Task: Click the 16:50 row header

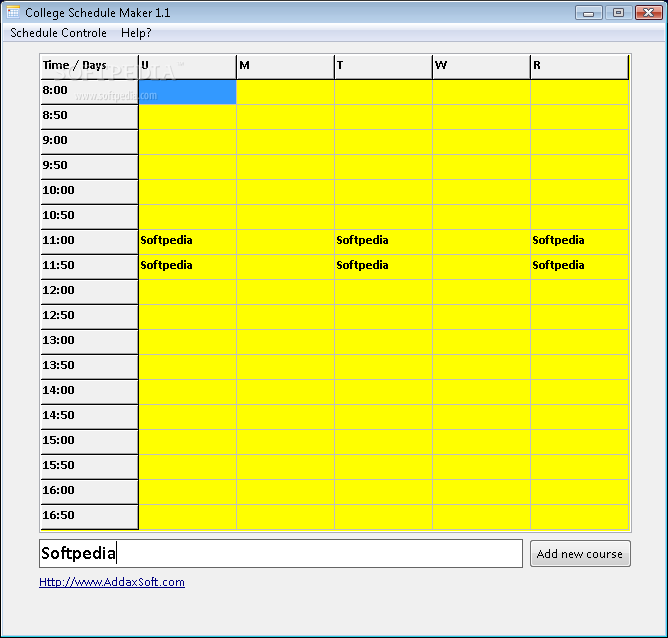Action: coord(89,517)
